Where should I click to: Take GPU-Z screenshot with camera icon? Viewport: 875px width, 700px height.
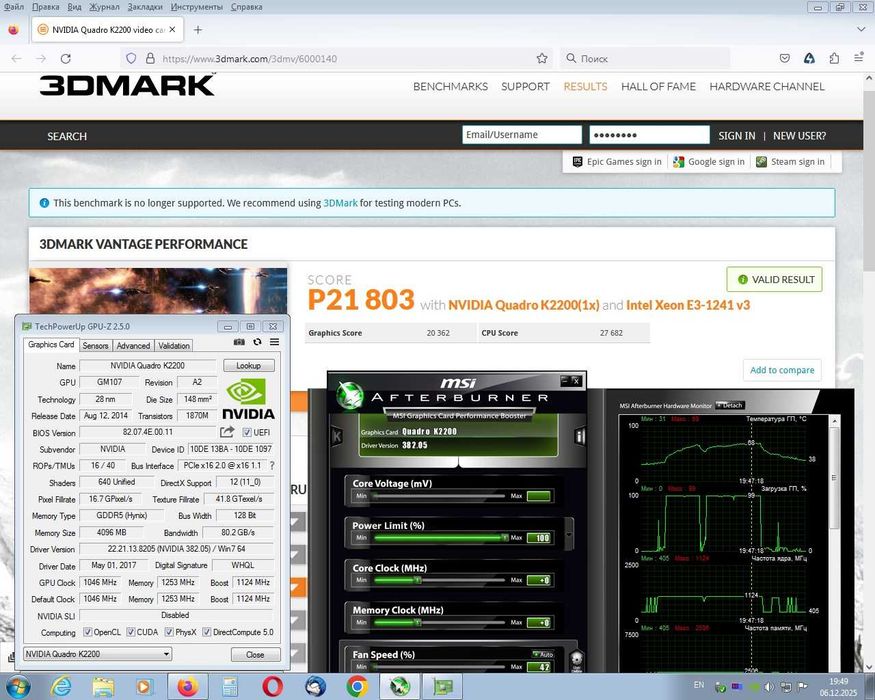239,342
